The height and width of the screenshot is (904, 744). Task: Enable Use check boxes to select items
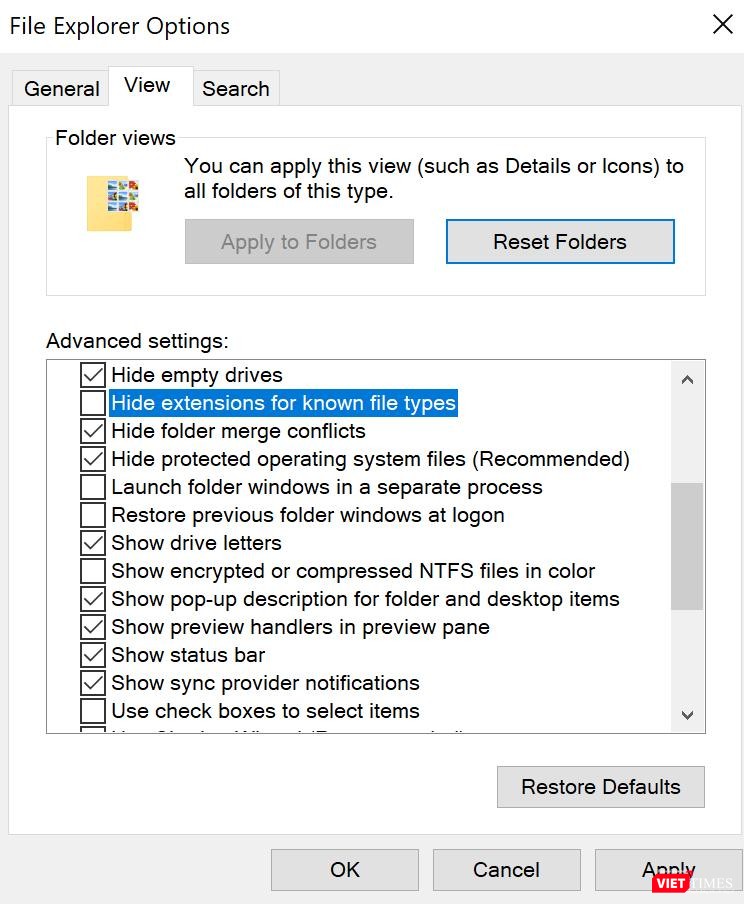point(91,710)
